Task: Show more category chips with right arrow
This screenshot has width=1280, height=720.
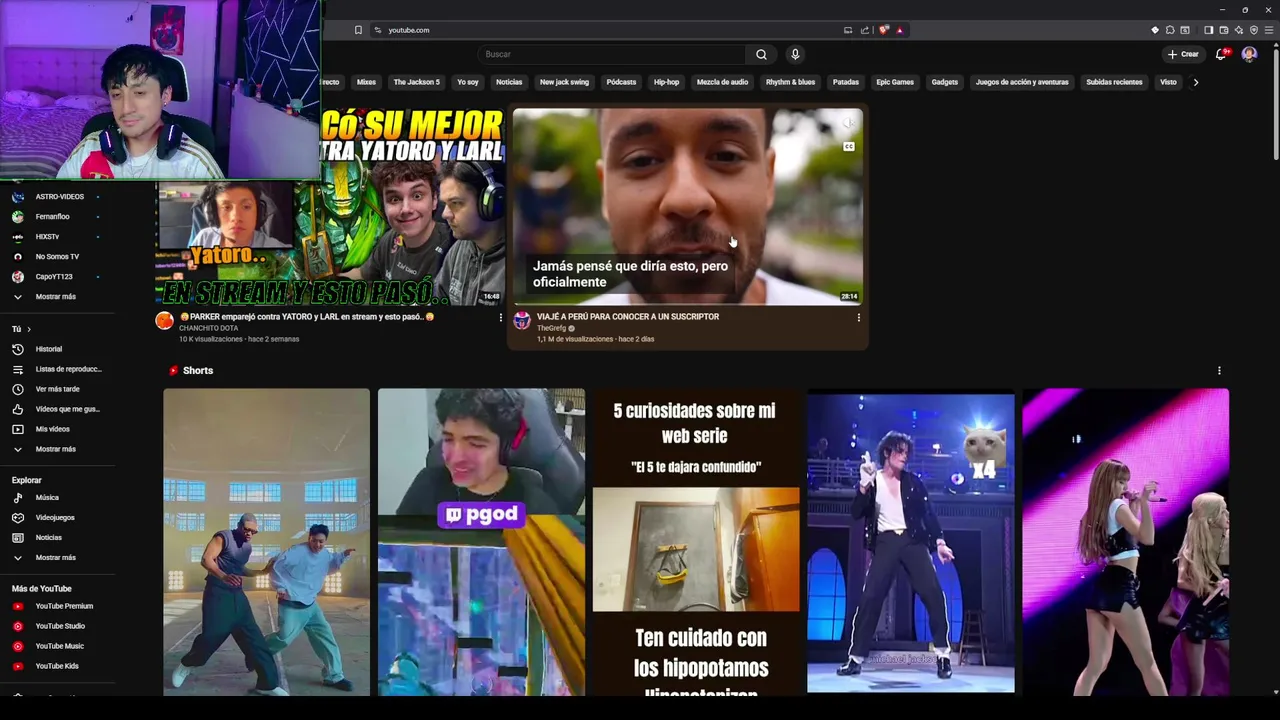Action: 1195,82
